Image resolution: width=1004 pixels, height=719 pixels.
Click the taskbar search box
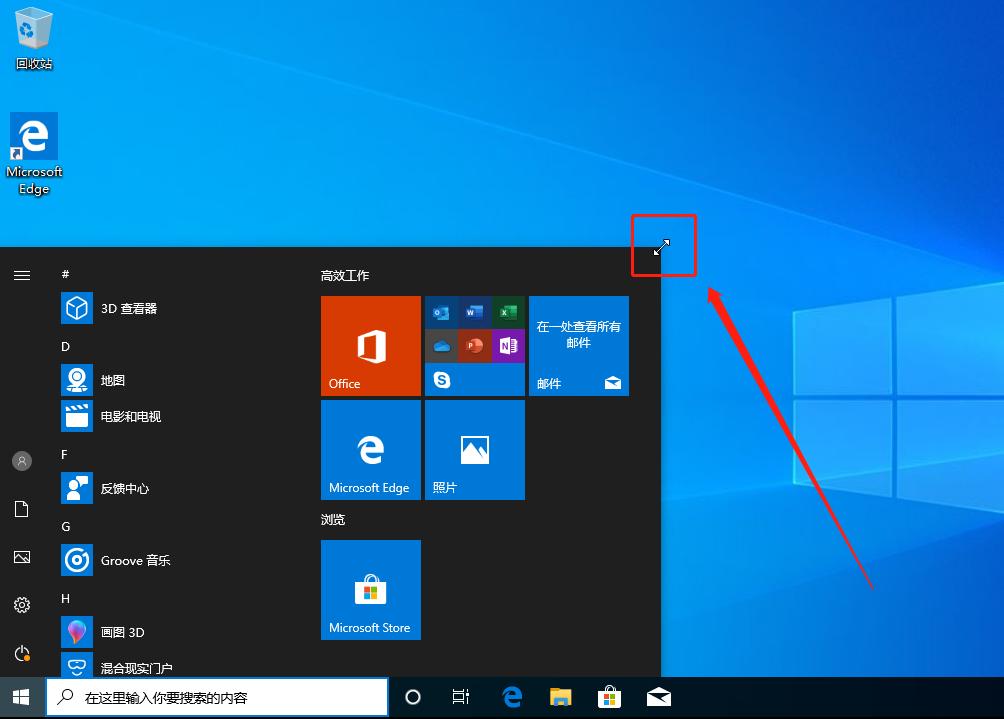(x=217, y=697)
